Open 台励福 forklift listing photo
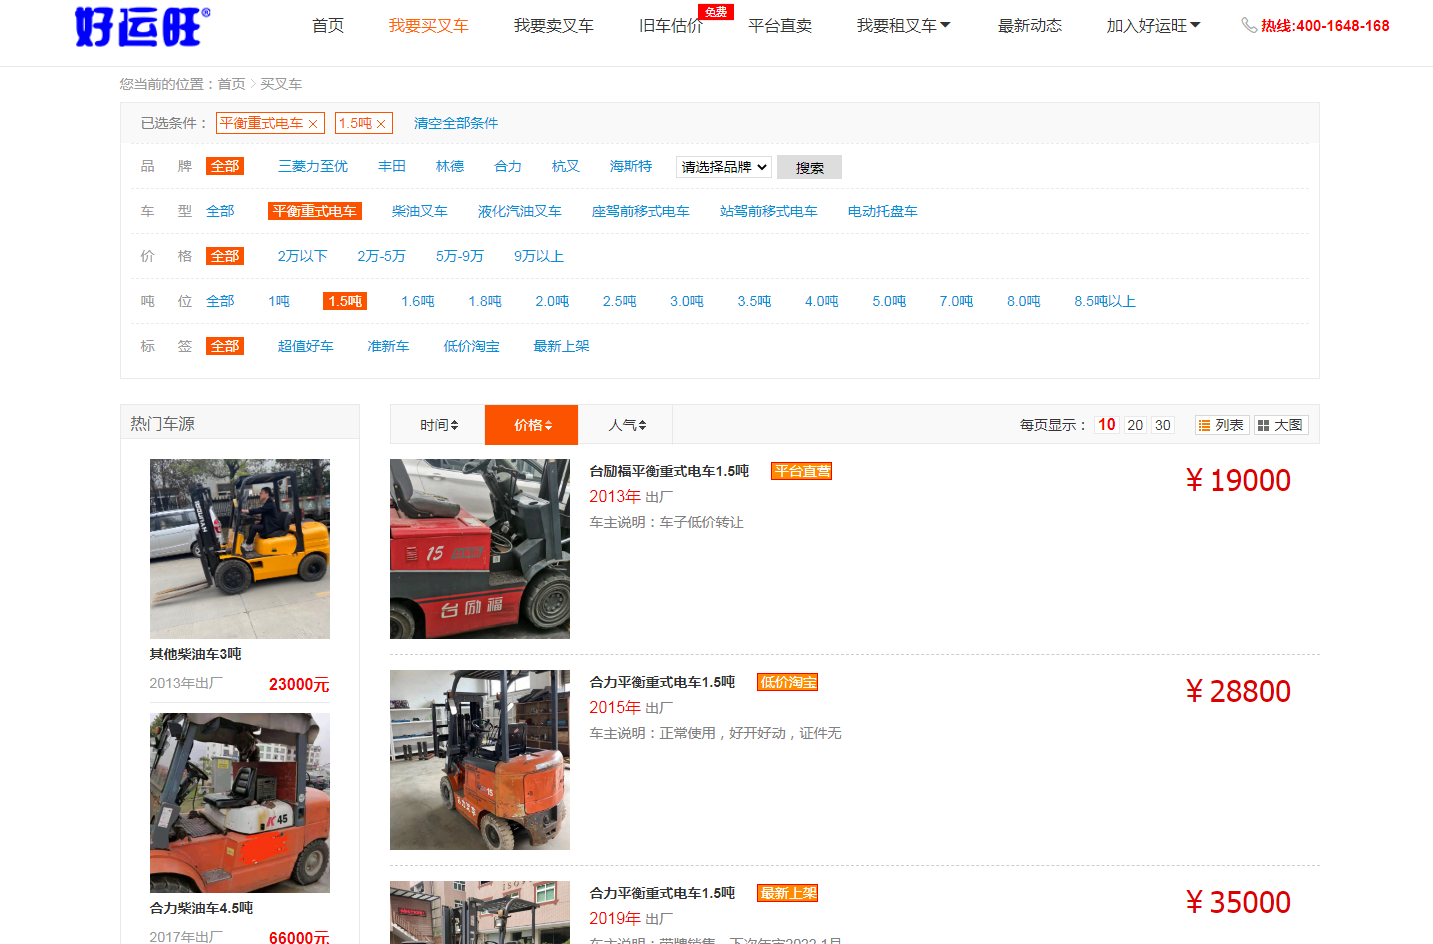The width and height of the screenshot is (1433, 944). [480, 549]
